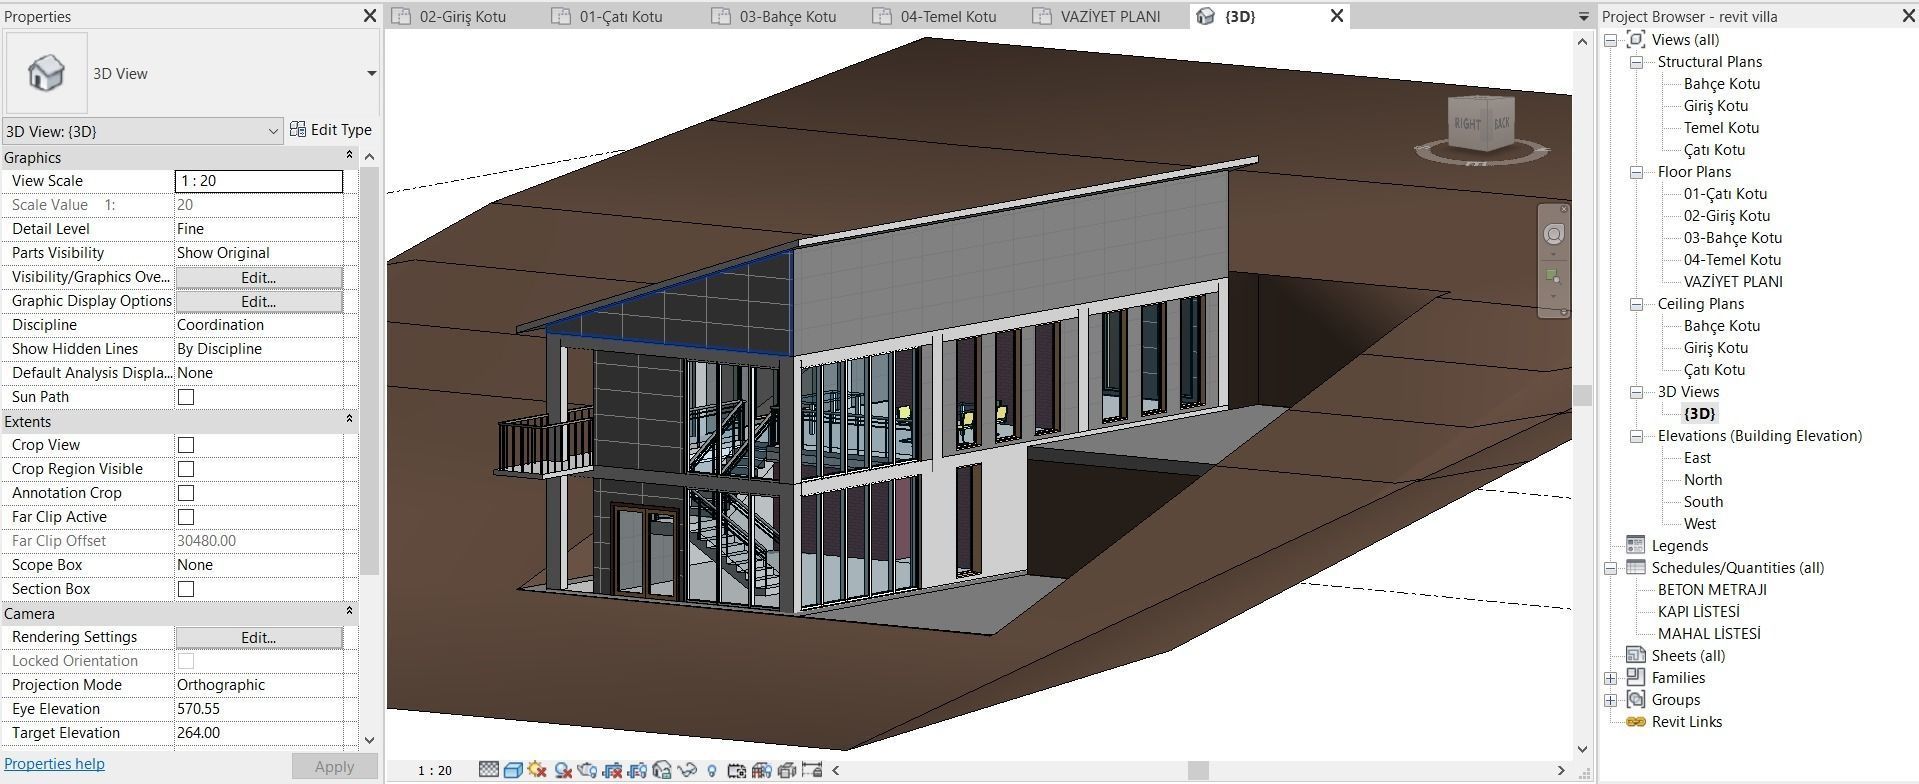Click Show Crop Region icon in view bar
Viewport: 1919px width, 784px height.
637,770
